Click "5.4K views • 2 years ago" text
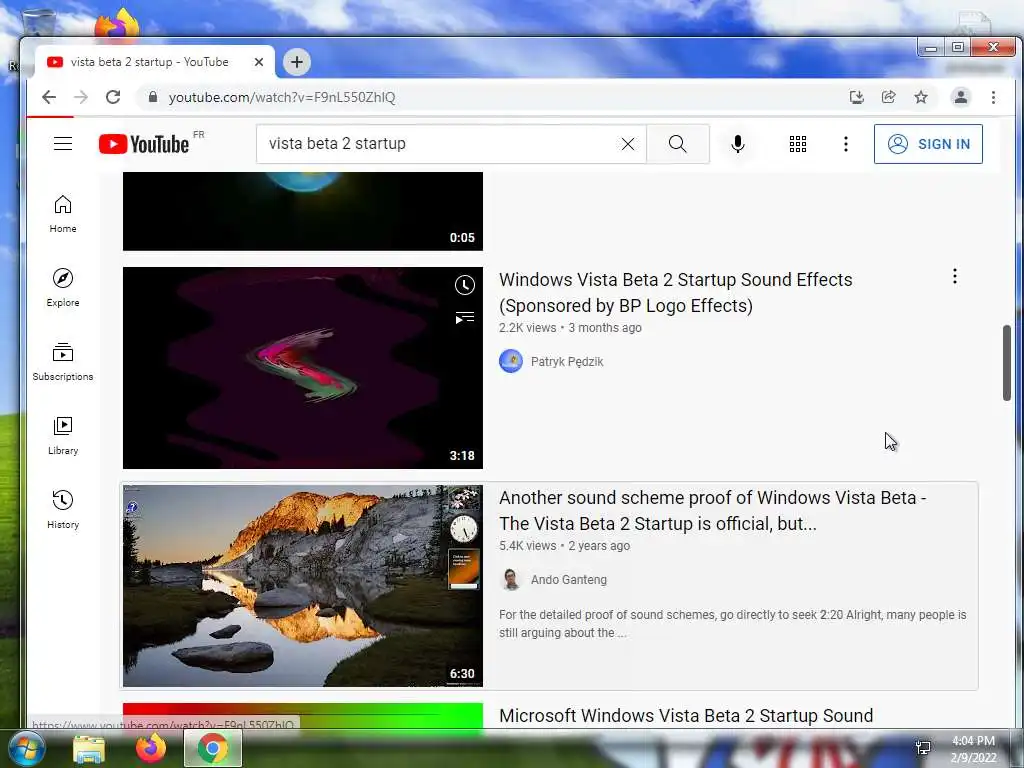The height and width of the screenshot is (768, 1024). click(x=564, y=546)
